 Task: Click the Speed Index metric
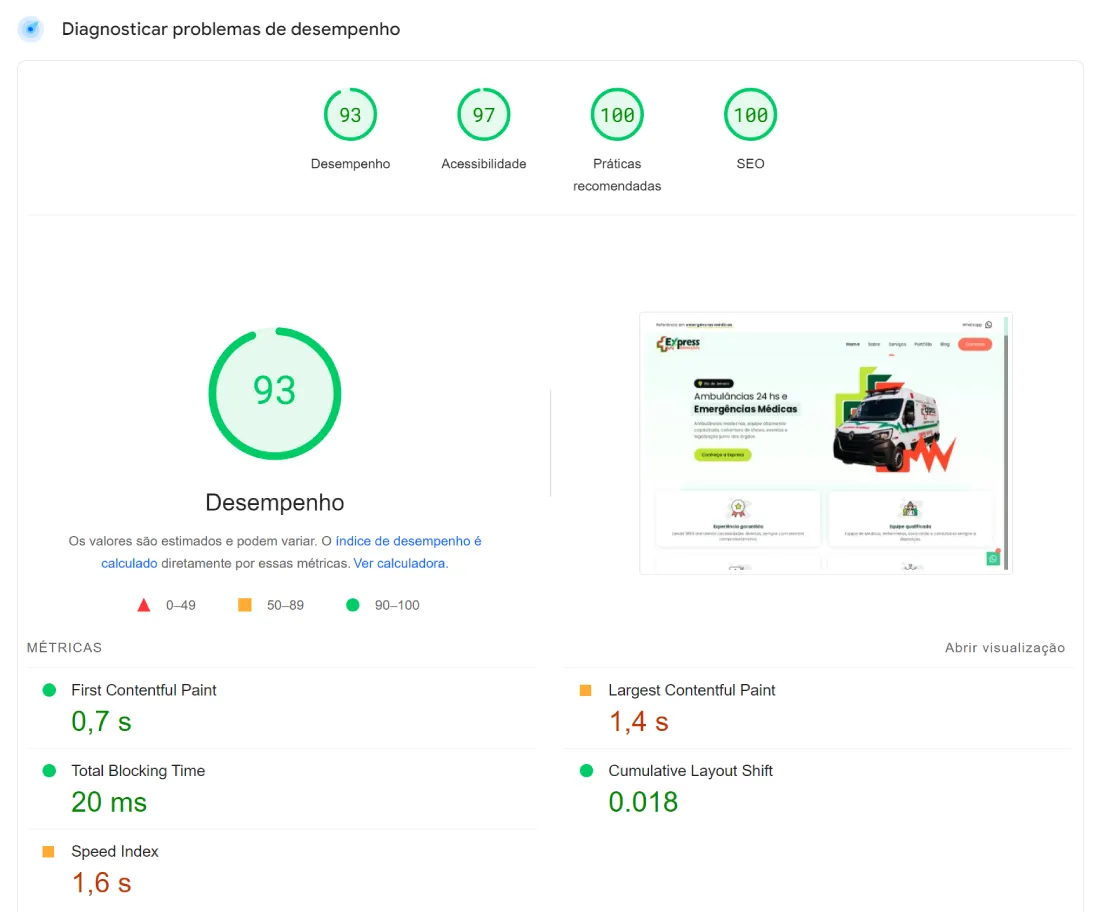pyautogui.click(x=115, y=852)
